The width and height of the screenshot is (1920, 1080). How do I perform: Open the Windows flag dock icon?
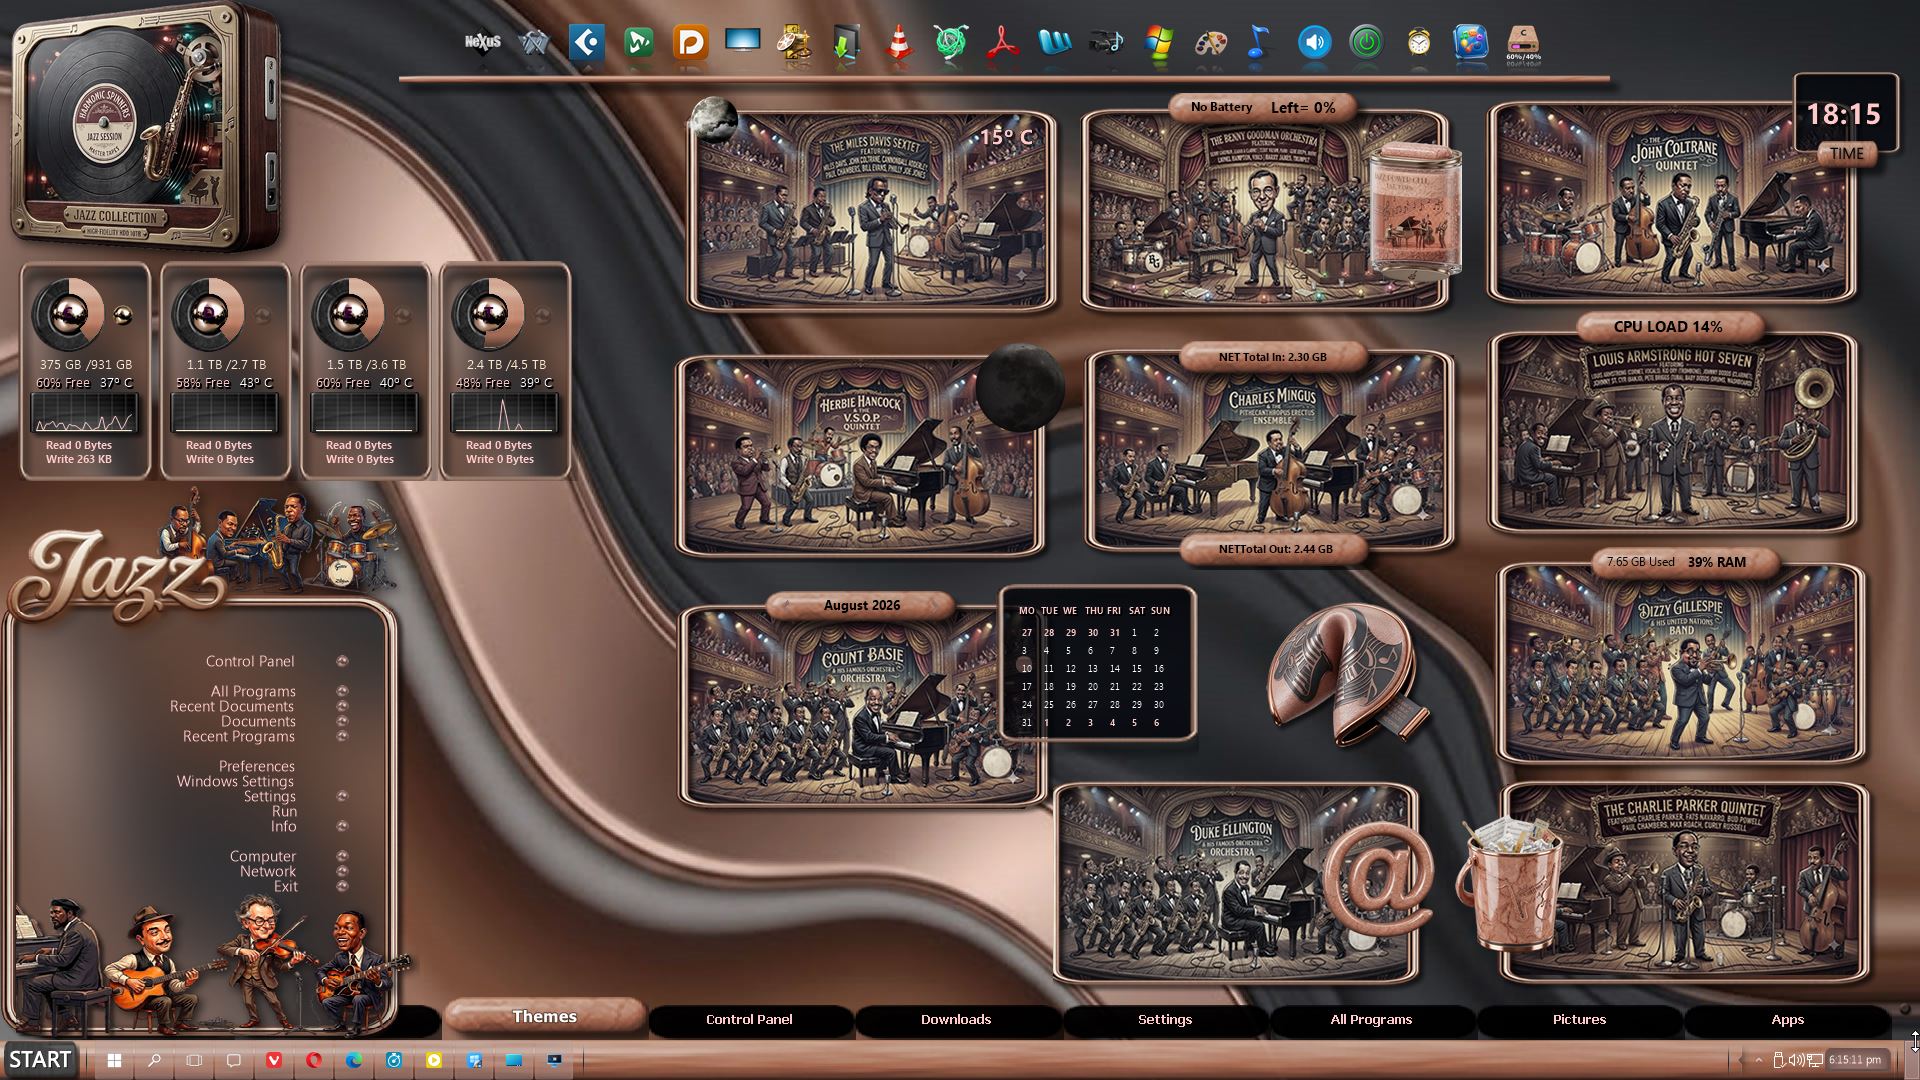click(x=1159, y=43)
